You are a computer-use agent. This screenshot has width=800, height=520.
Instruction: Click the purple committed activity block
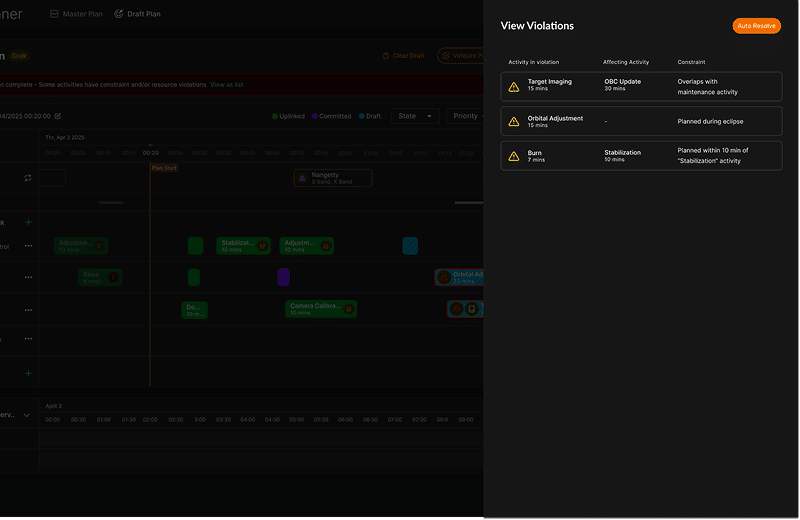(x=284, y=278)
